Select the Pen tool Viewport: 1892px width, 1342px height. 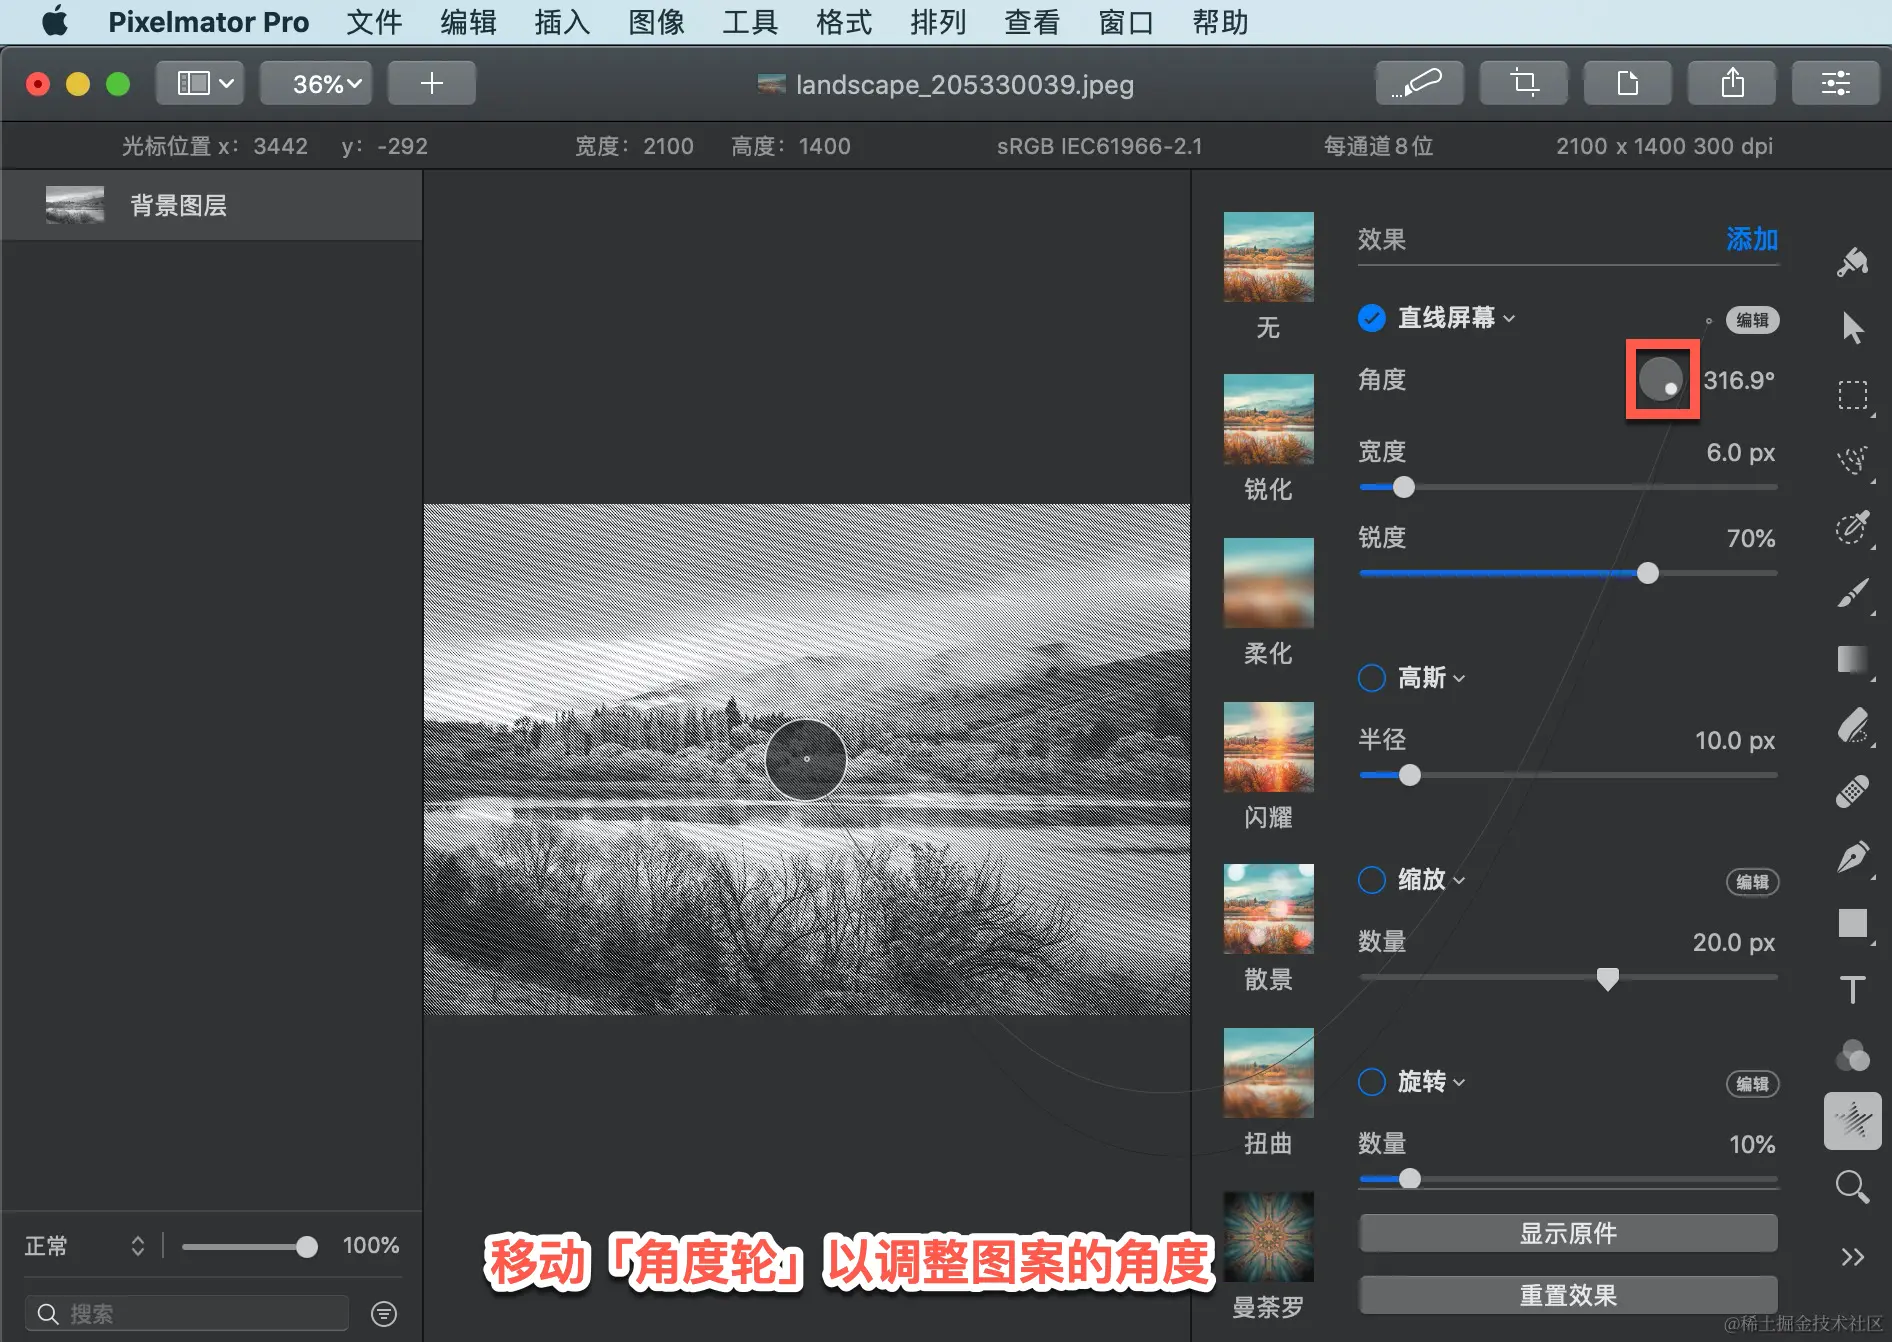(x=1852, y=857)
